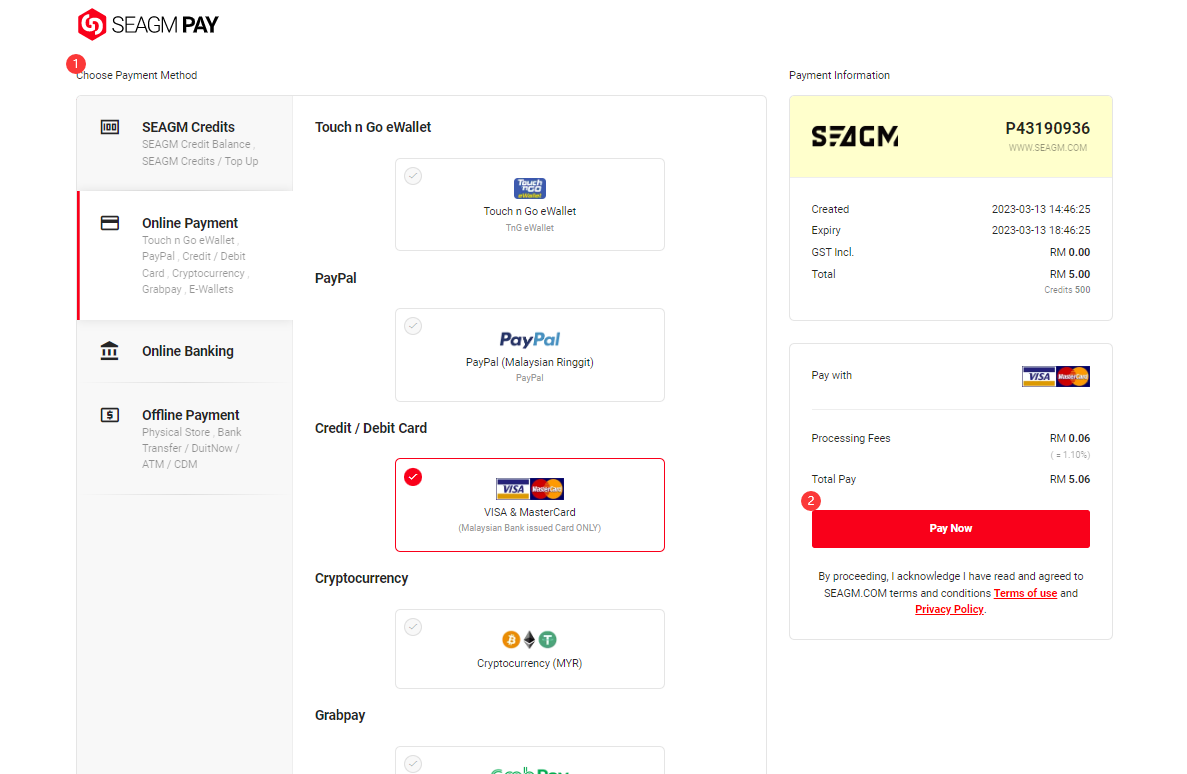The height and width of the screenshot is (774, 1187).
Task: Select the Grabpay option radio check
Action: tap(413, 763)
